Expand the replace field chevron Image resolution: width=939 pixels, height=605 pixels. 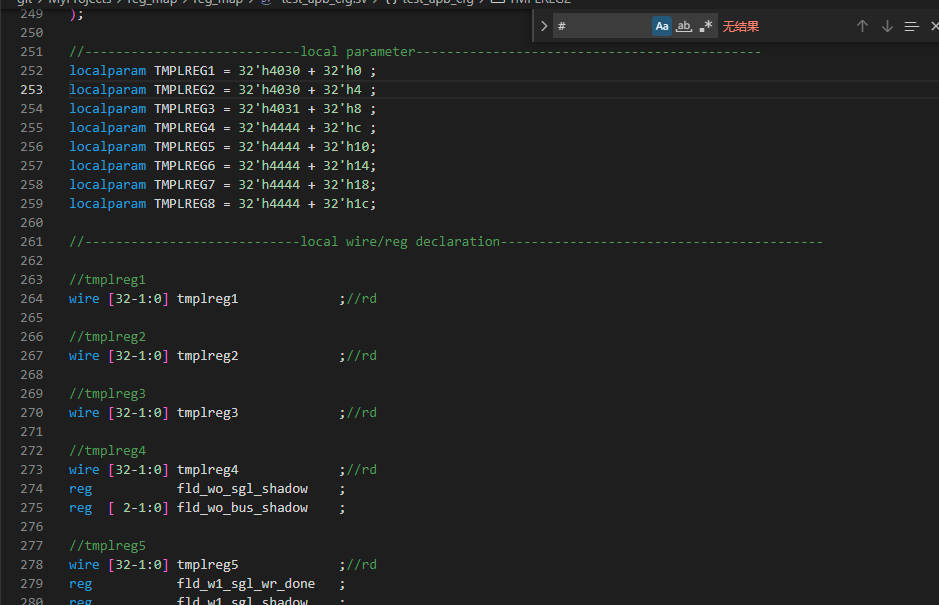coord(543,26)
